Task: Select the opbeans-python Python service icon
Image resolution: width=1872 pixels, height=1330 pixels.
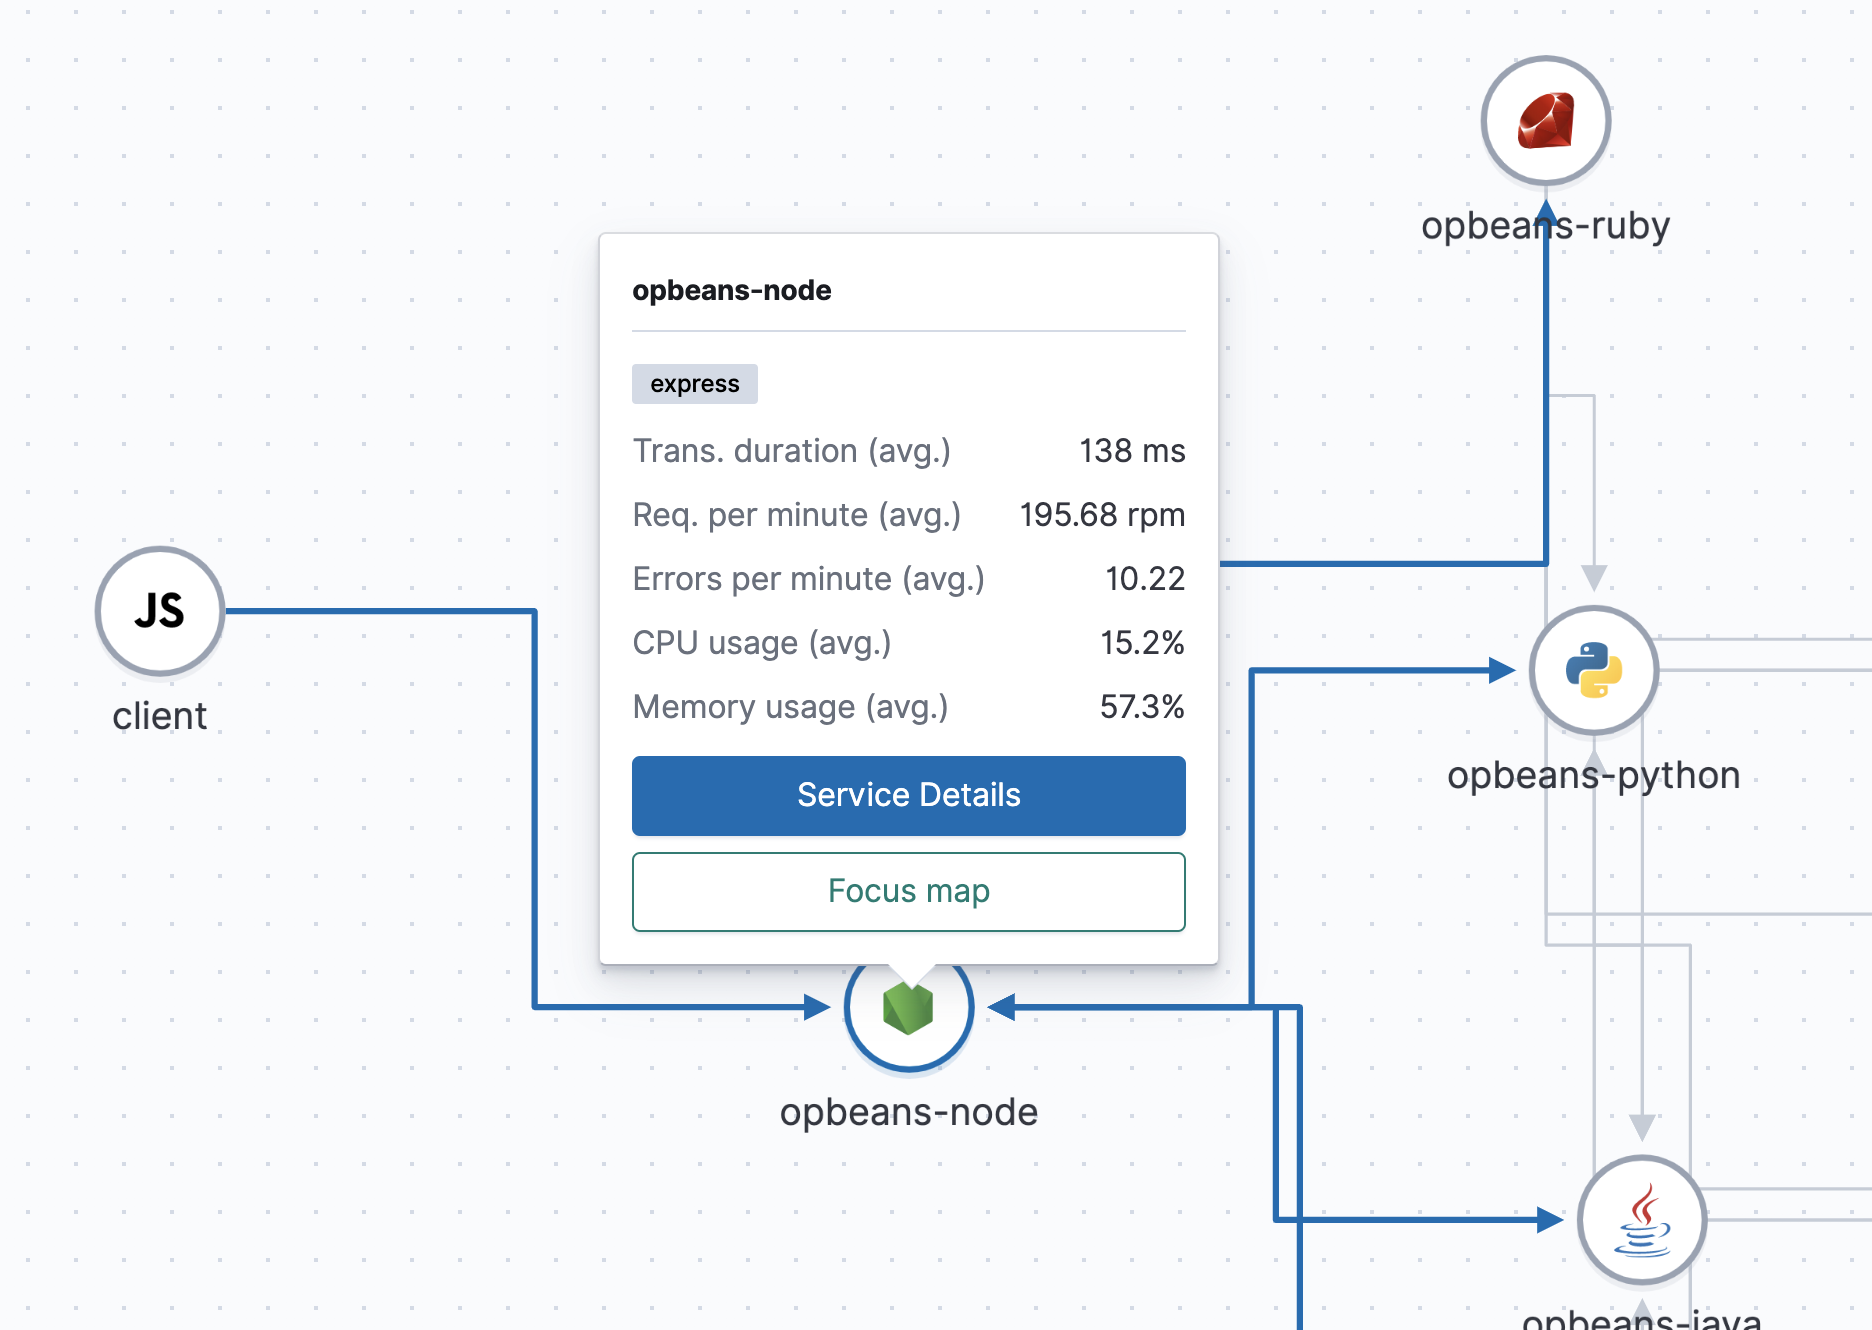Action: pos(1594,671)
